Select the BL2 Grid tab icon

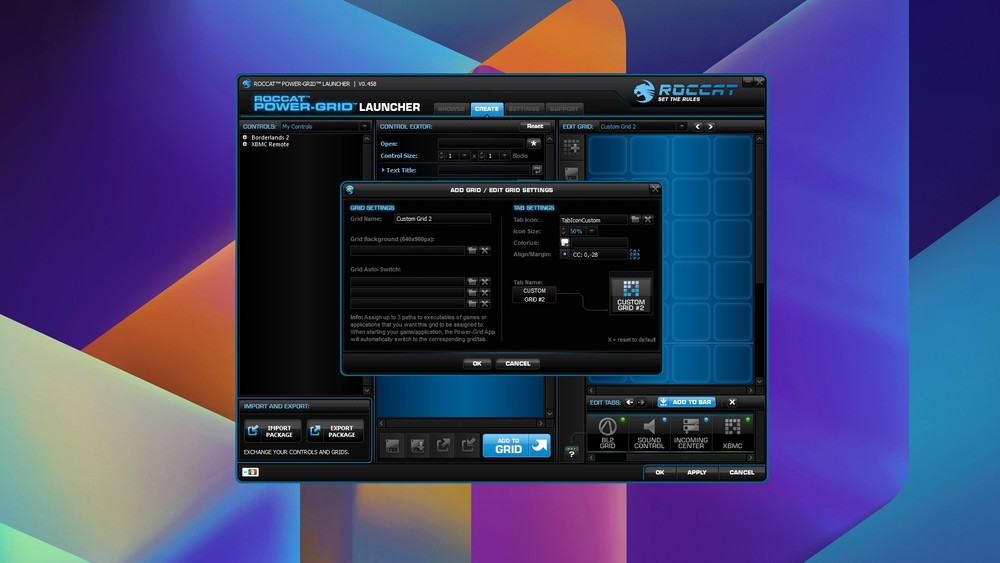click(x=608, y=434)
